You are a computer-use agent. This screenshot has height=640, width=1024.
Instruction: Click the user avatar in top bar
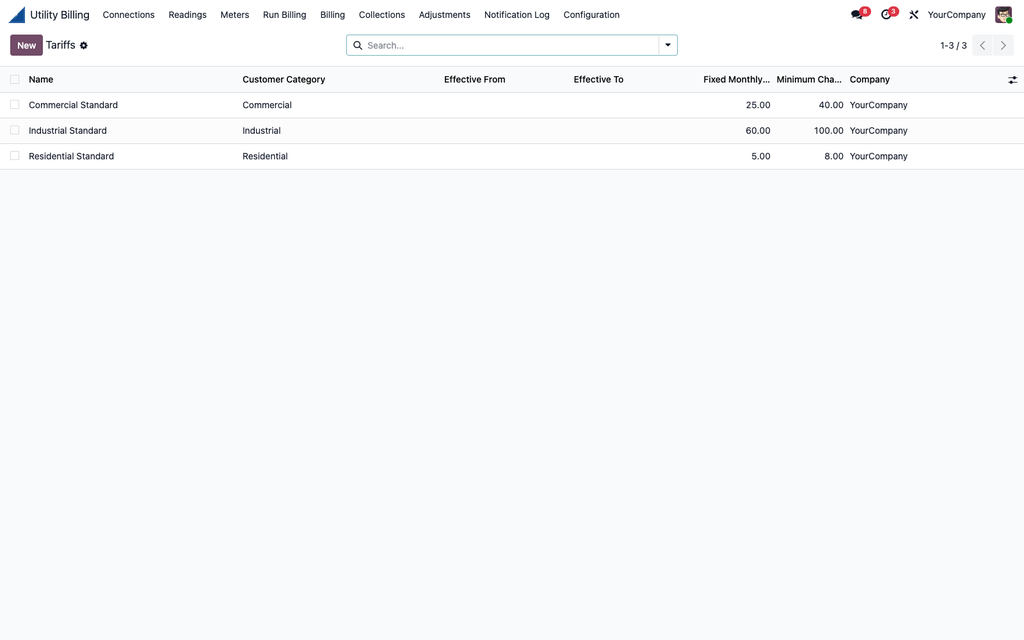(1003, 14)
